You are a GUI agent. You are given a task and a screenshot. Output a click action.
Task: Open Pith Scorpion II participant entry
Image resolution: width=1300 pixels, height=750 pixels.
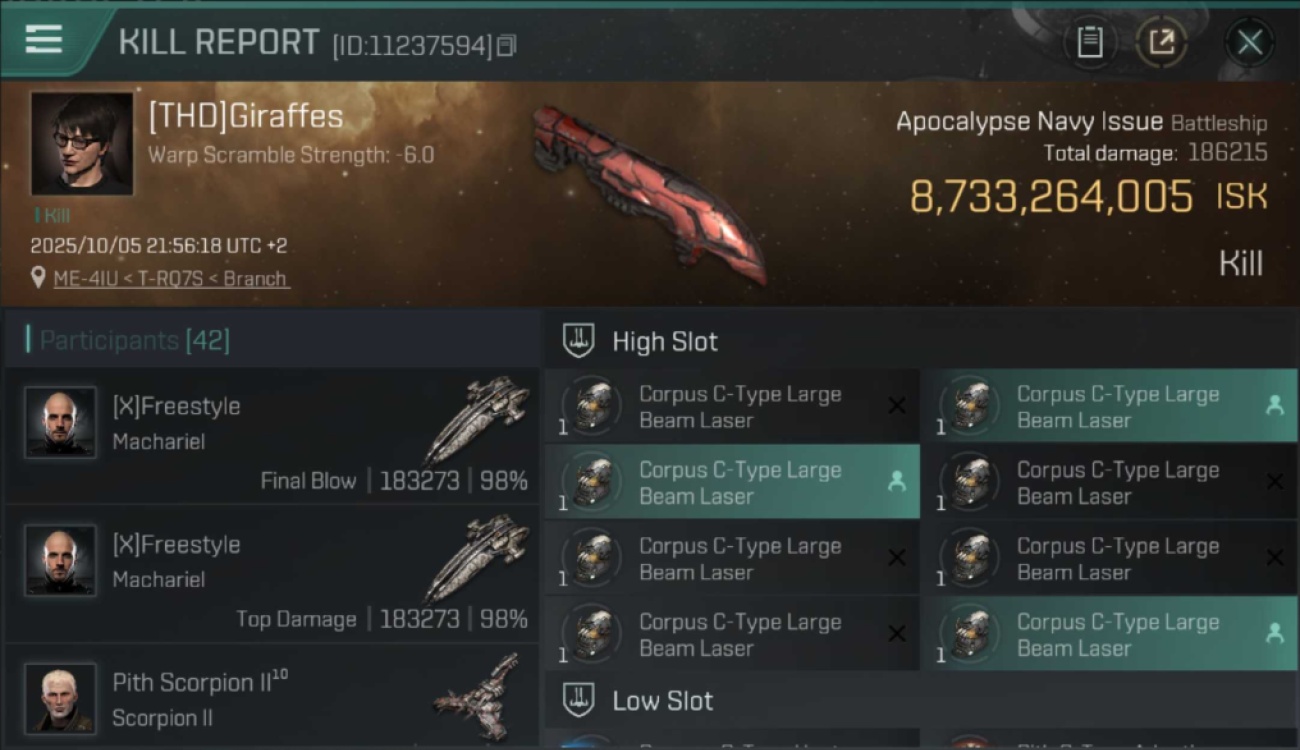272,697
